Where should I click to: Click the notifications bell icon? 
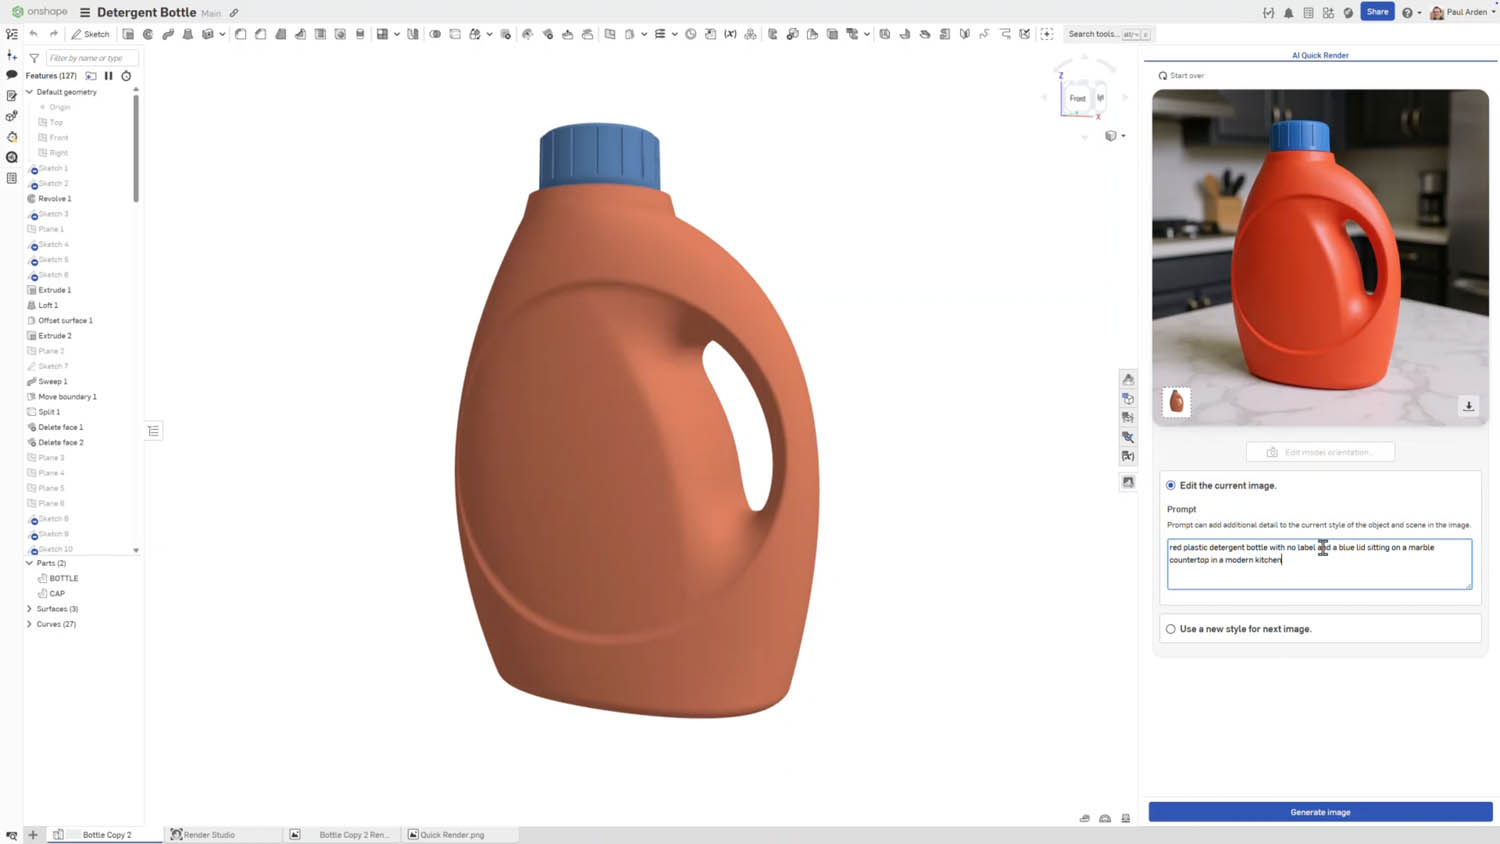pyautogui.click(x=1288, y=13)
